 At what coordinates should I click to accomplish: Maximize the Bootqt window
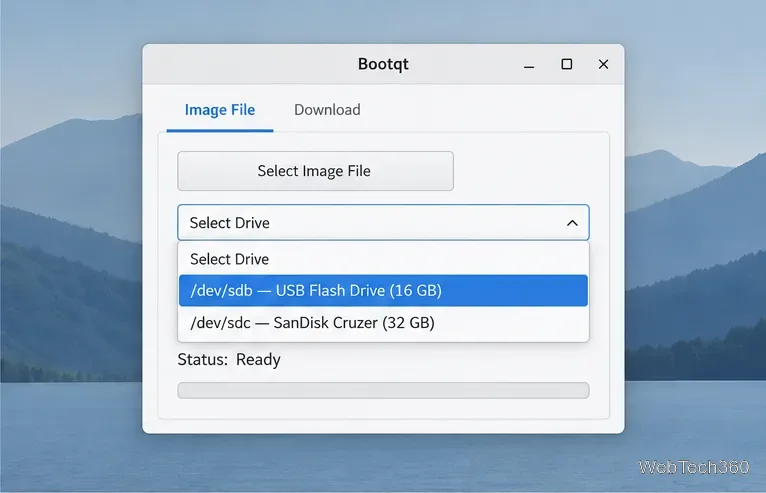coord(567,64)
